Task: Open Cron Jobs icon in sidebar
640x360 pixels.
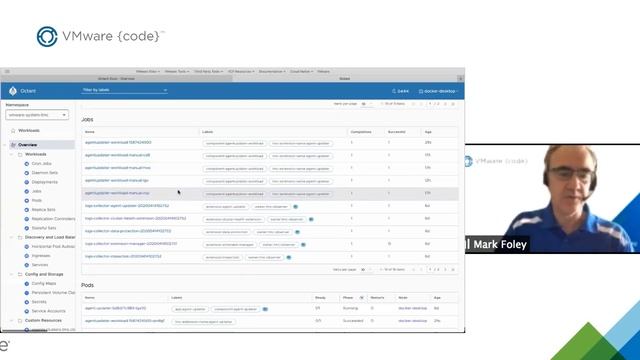Action: click(27, 164)
